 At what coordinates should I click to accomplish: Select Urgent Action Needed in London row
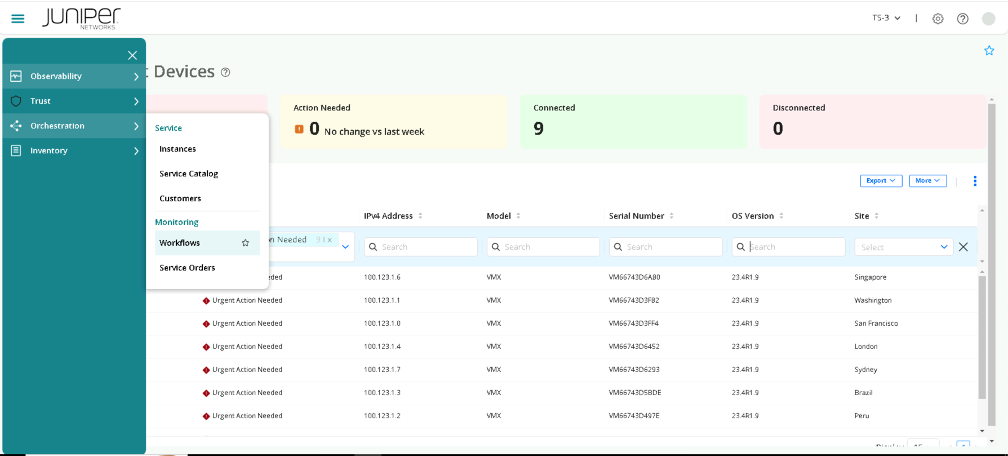coord(247,347)
